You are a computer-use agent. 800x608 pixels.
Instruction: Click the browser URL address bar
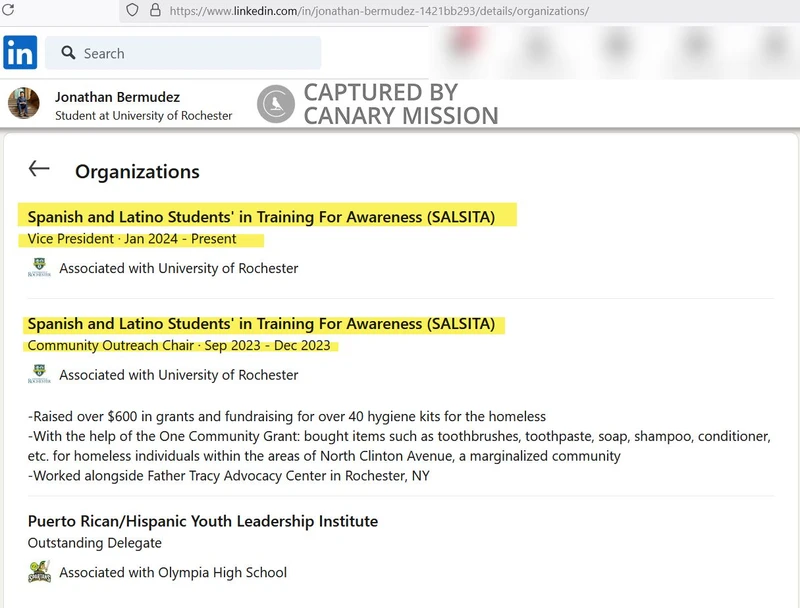pos(379,11)
